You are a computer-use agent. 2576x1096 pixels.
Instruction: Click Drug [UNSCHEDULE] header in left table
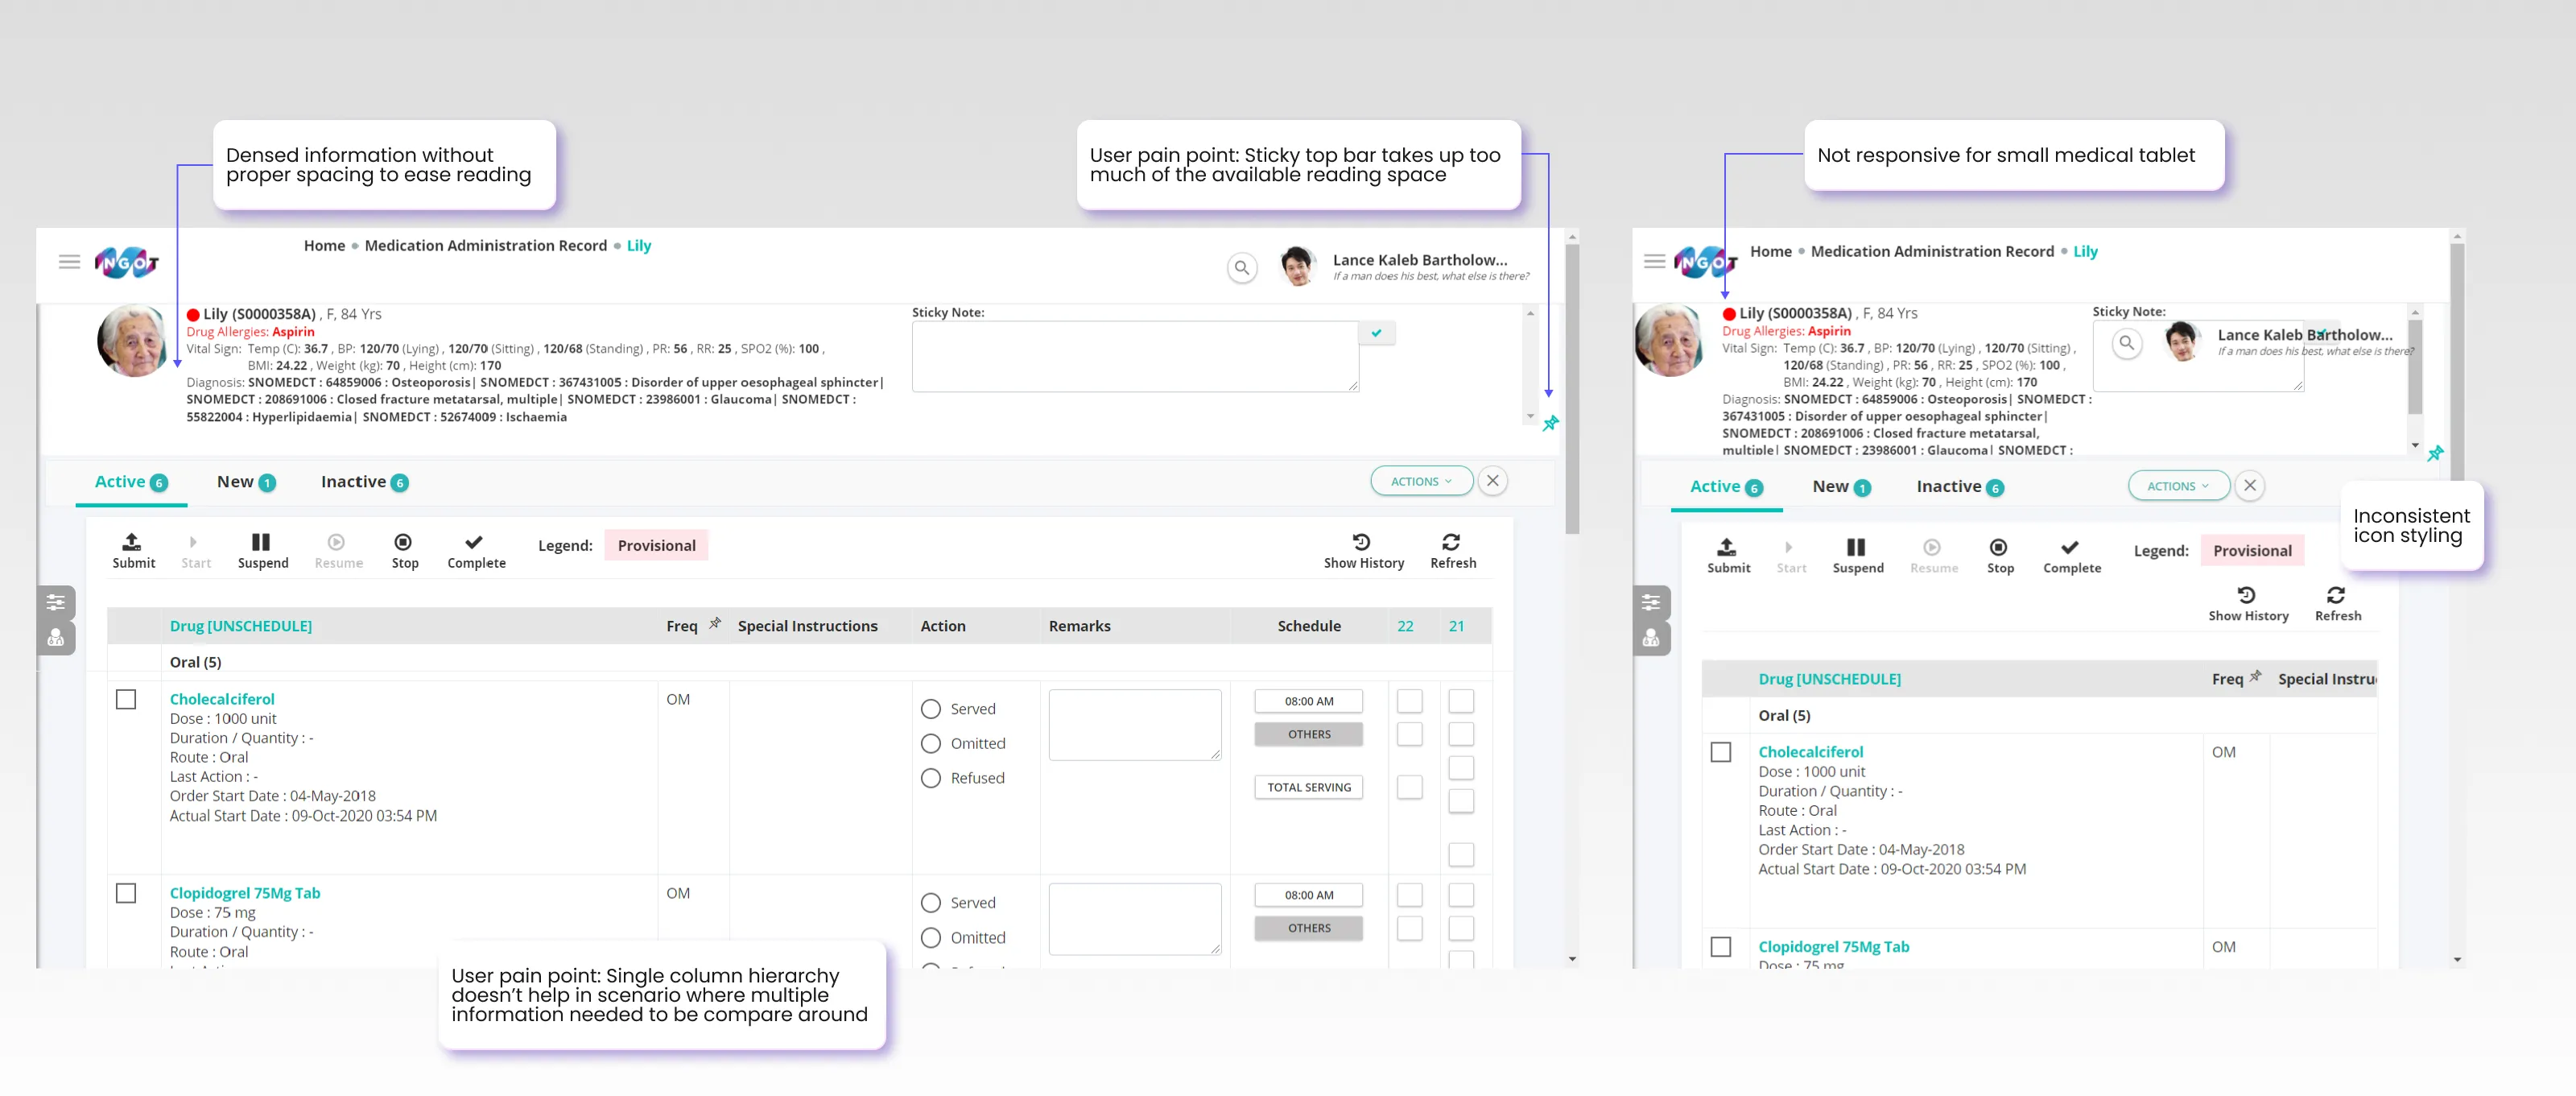tap(240, 626)
